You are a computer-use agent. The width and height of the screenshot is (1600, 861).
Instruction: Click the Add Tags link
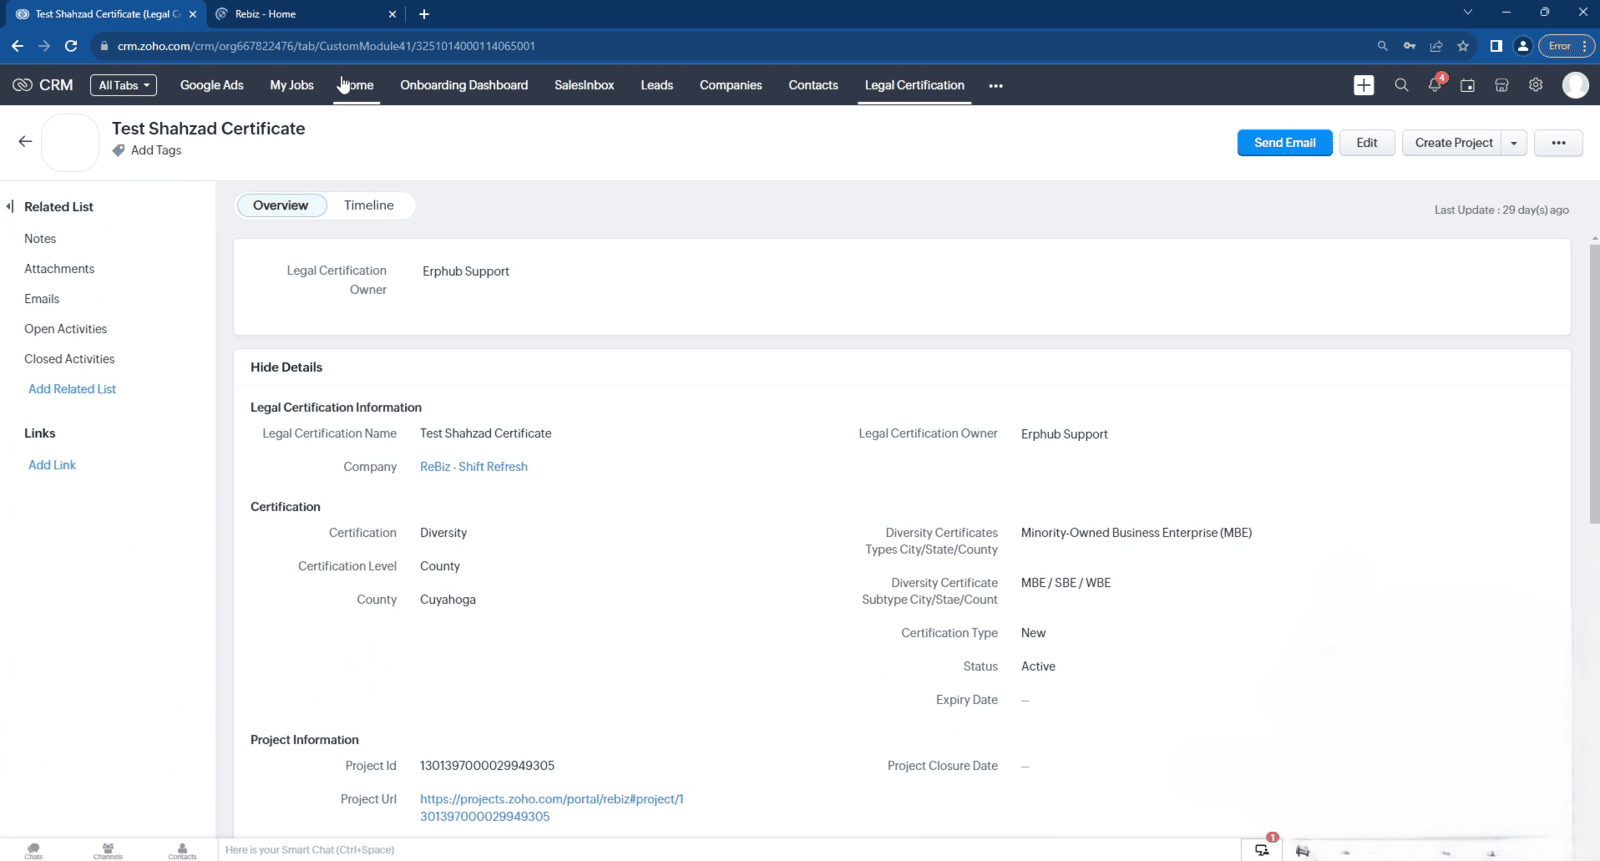point(156,151)
